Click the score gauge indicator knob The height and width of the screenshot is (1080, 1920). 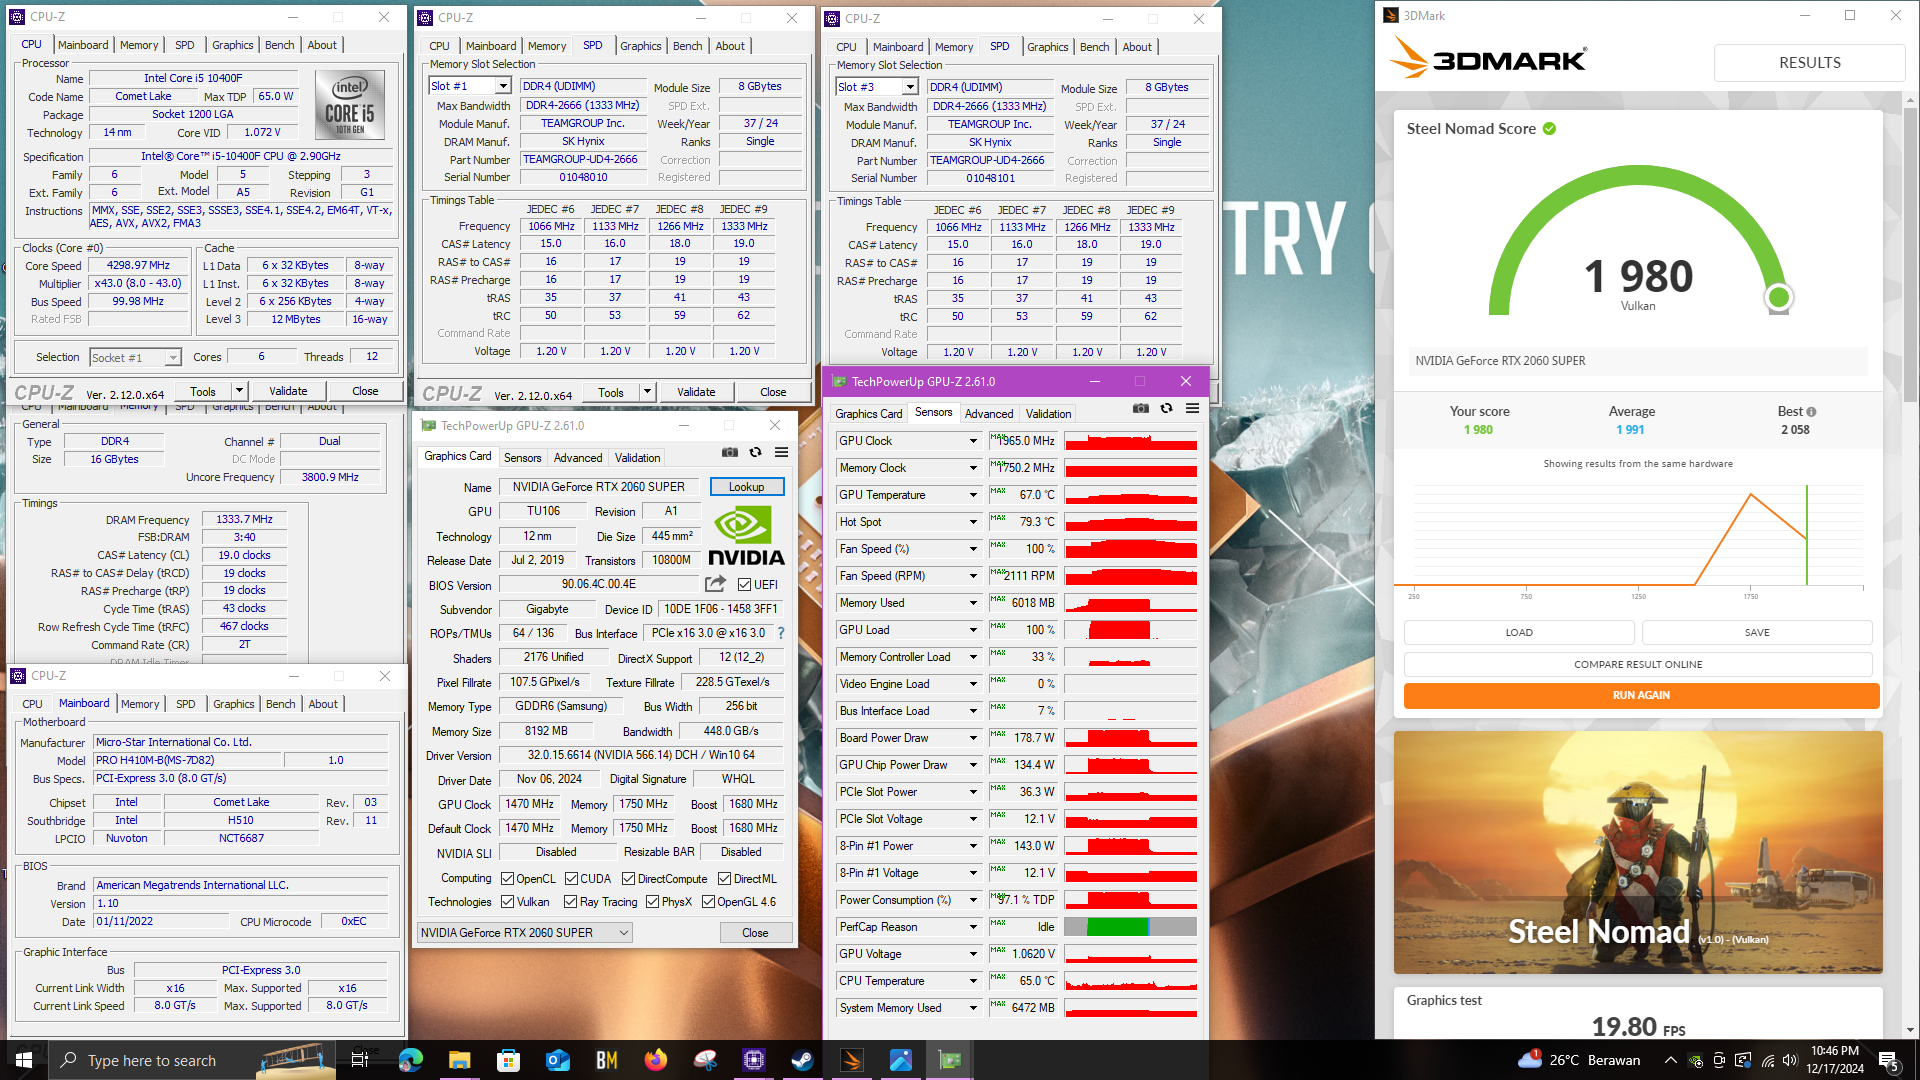pos(1779,297)
